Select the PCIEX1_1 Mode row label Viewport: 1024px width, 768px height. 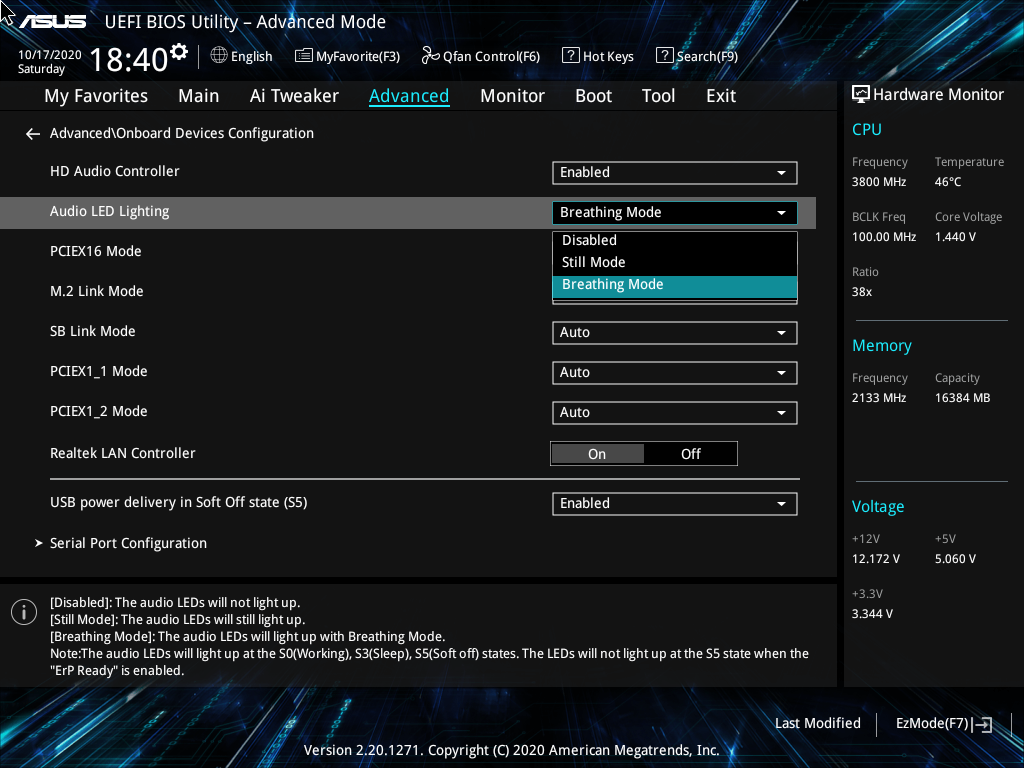point(99,372)
